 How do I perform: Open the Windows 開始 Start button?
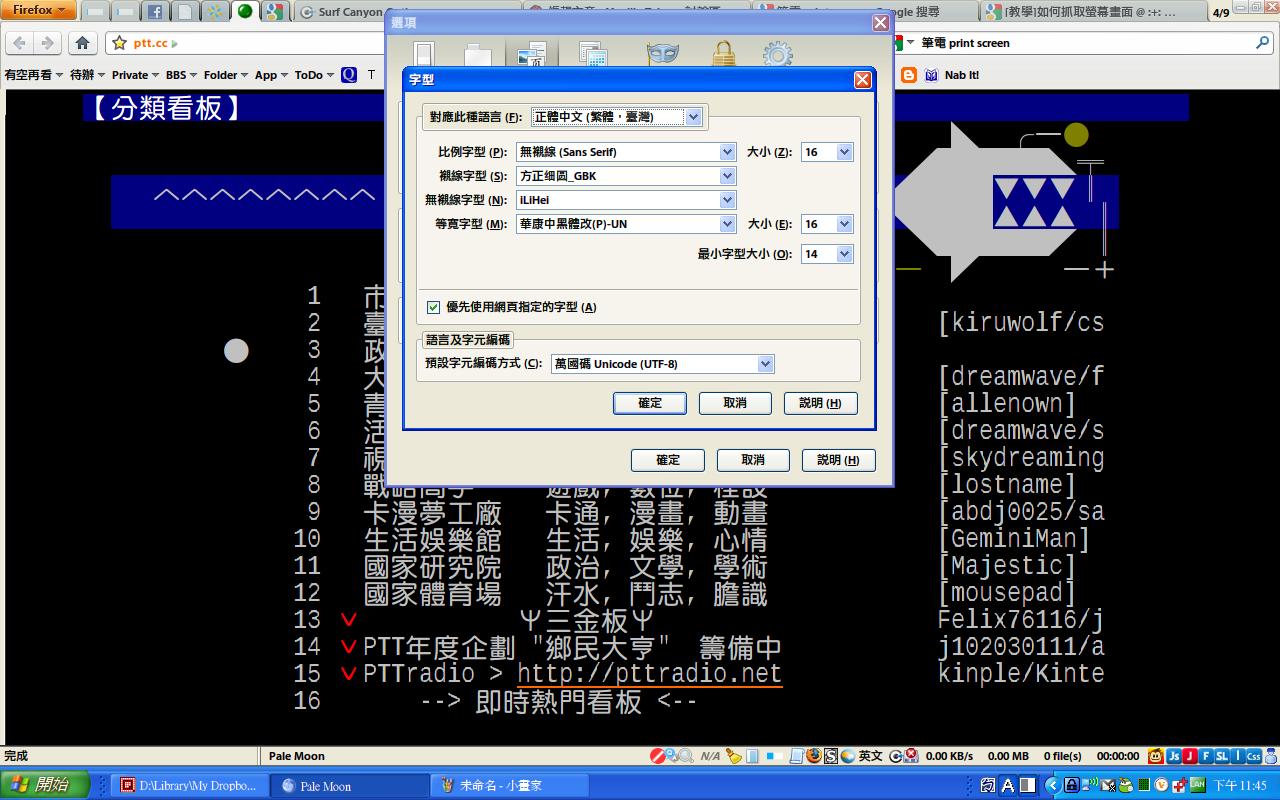pyautogui.click(x=45, y=786)
